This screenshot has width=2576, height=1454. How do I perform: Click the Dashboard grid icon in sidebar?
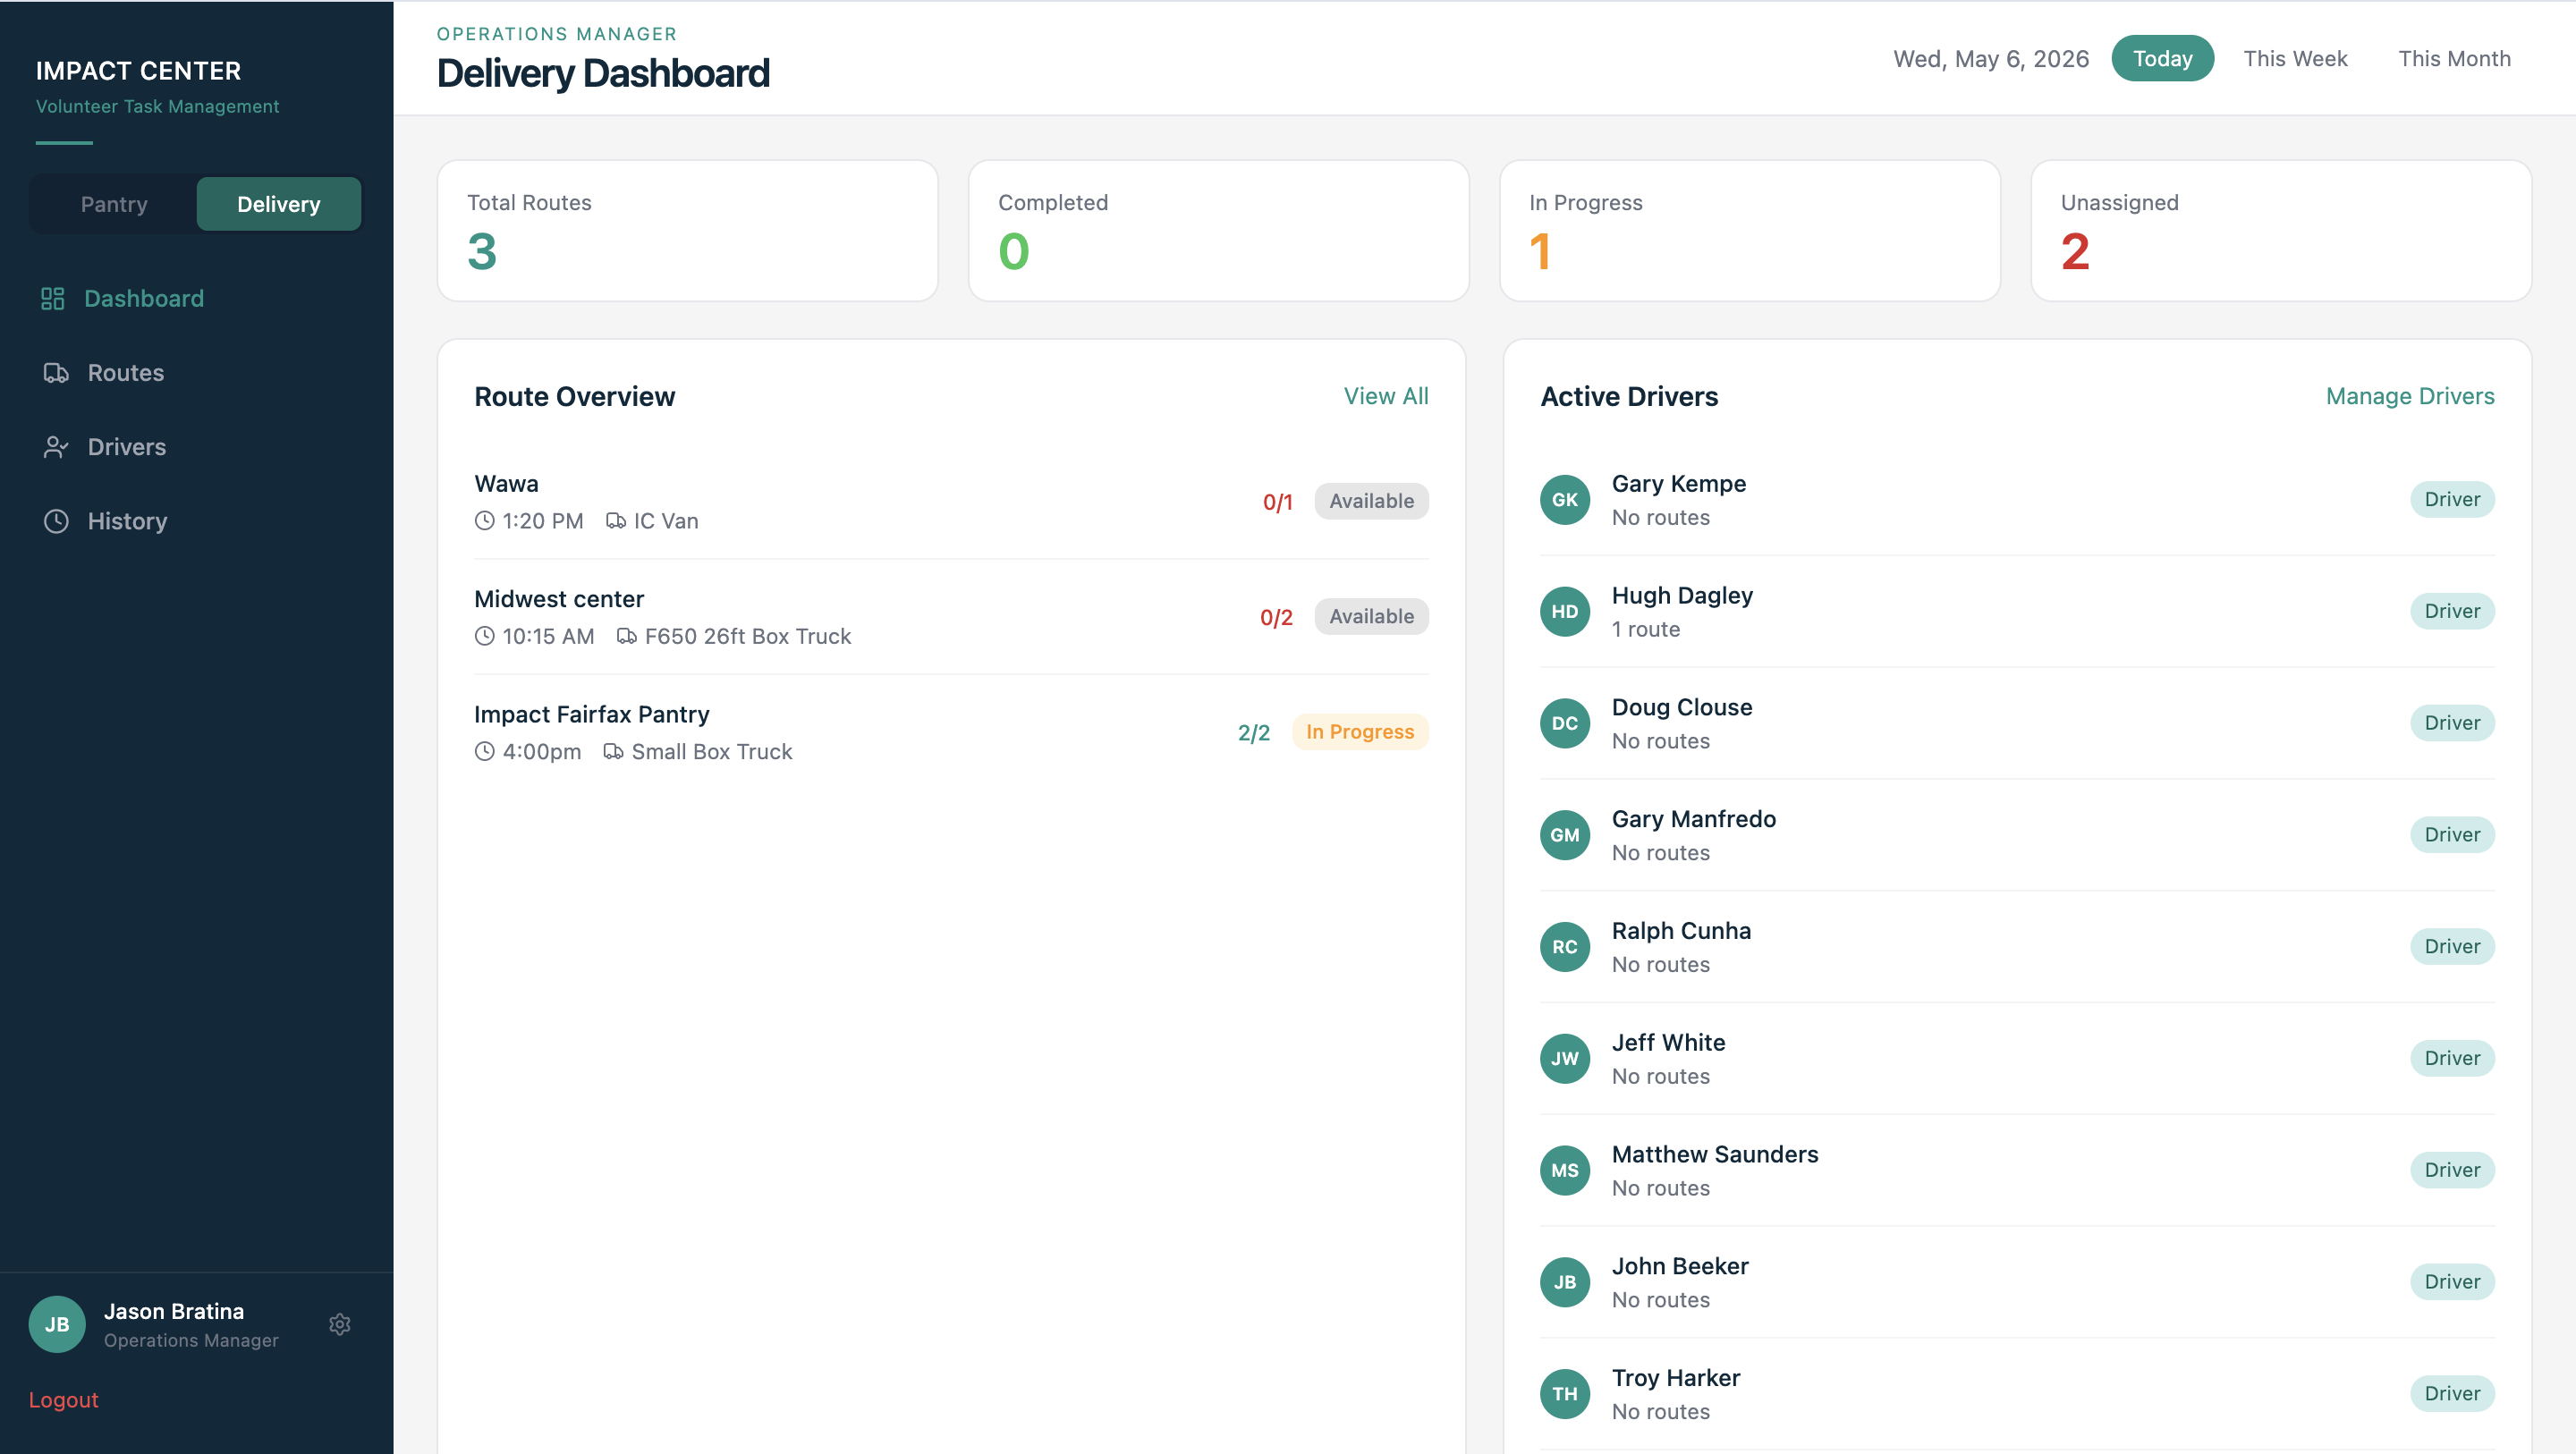click(53, 299)
